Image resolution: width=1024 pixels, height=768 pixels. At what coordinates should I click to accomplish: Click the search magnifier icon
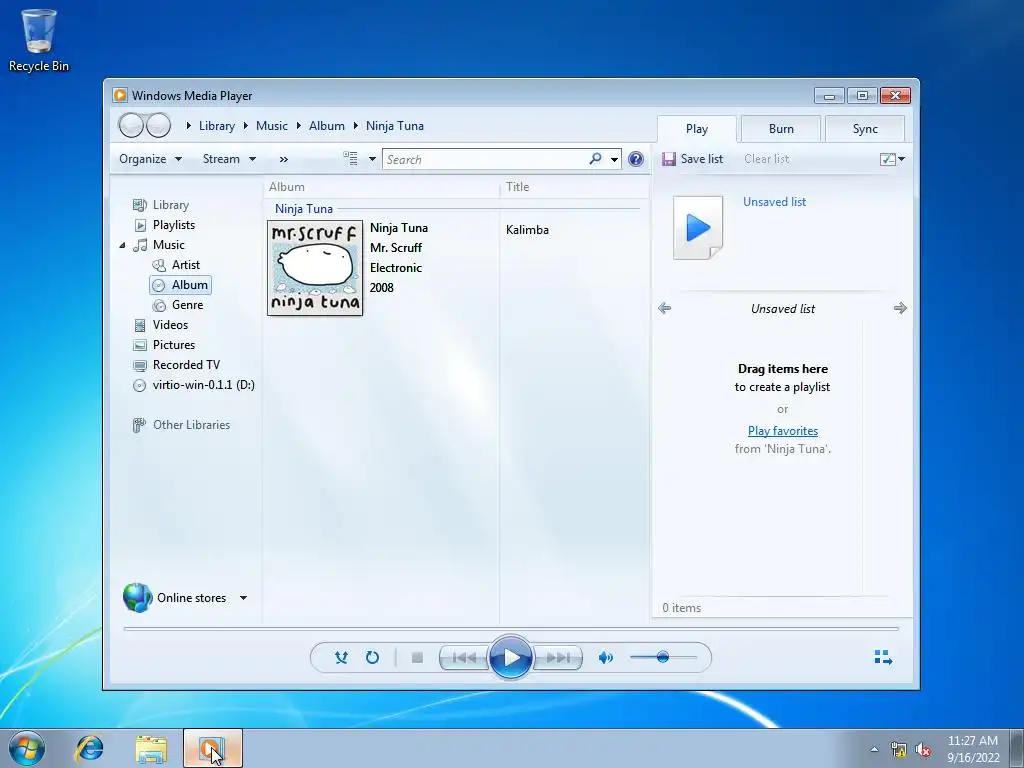[x=595, y=159]
